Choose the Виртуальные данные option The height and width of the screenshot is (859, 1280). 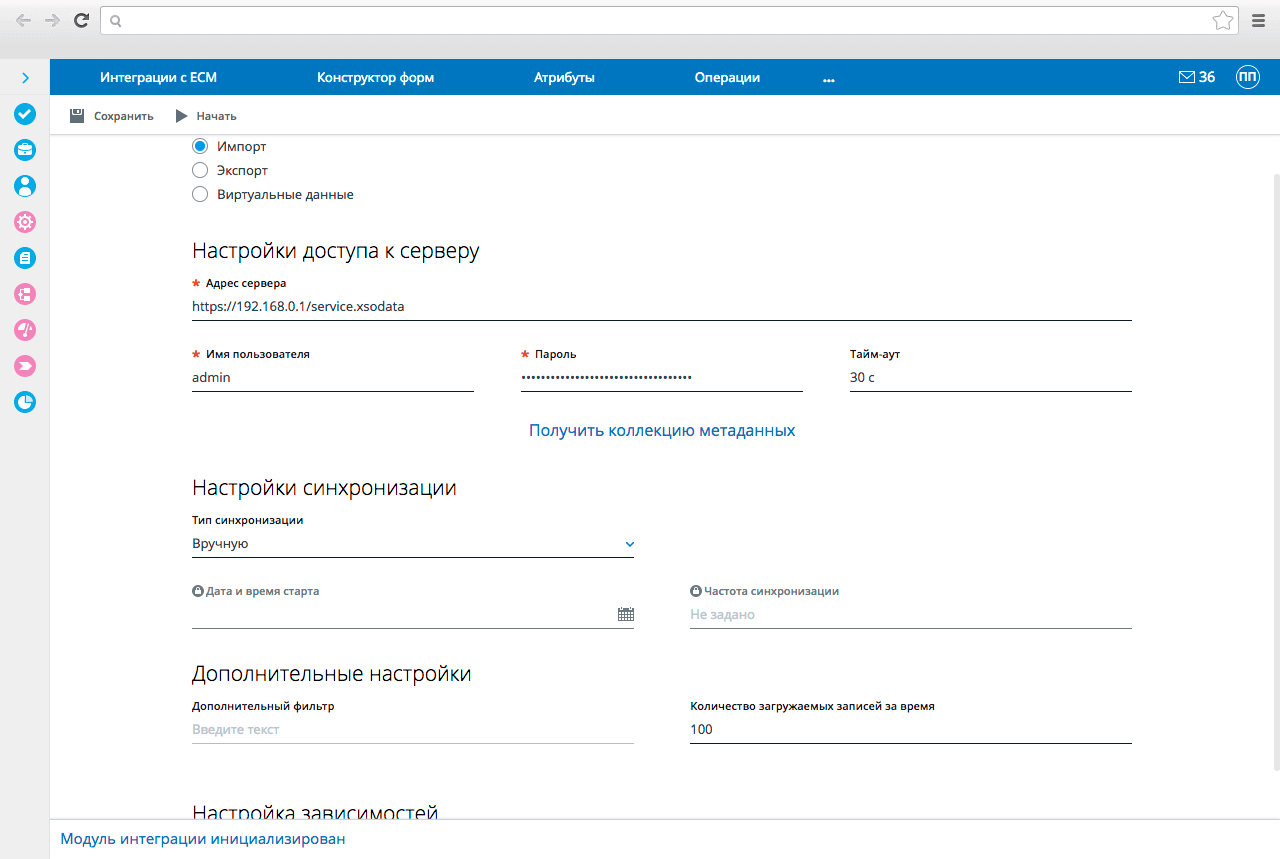click(199, 193)
